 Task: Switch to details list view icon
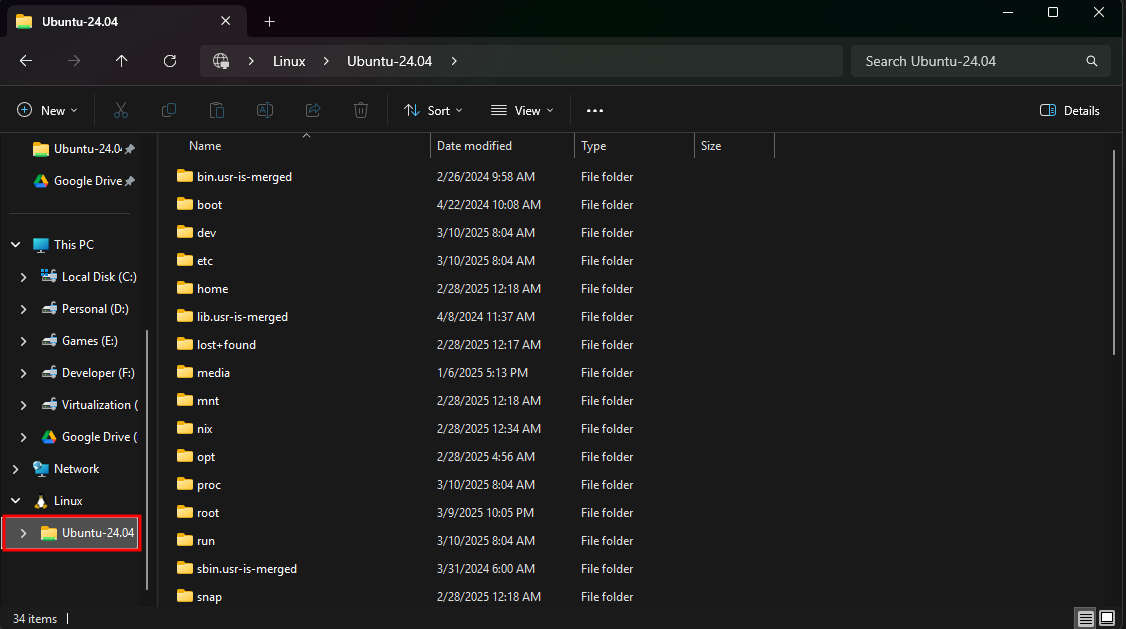(x=1086, y=618)
